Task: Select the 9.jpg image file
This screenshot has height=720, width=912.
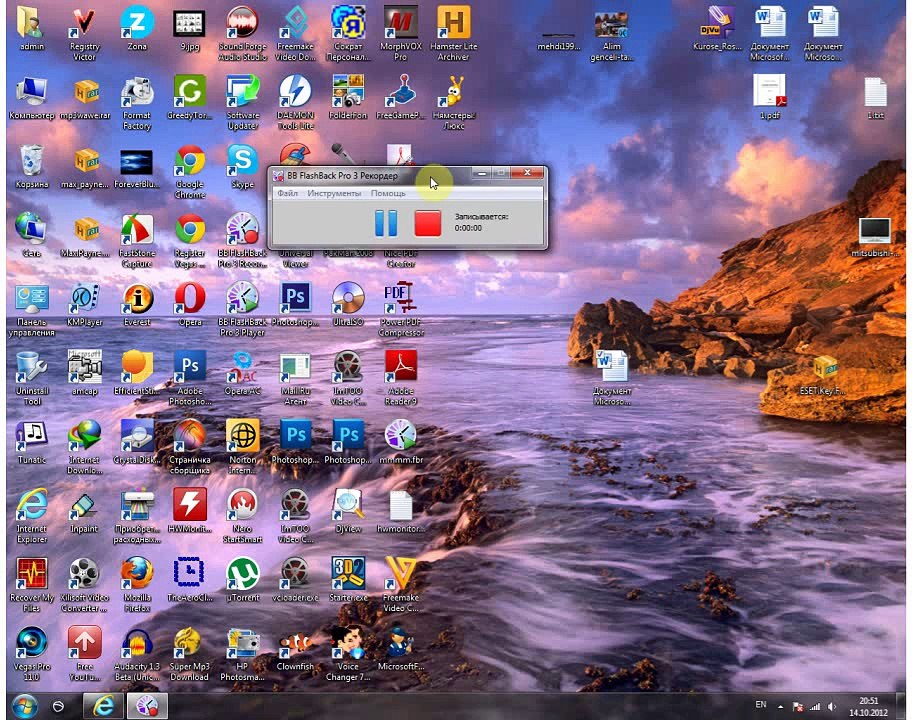Action: pos(190,29)
